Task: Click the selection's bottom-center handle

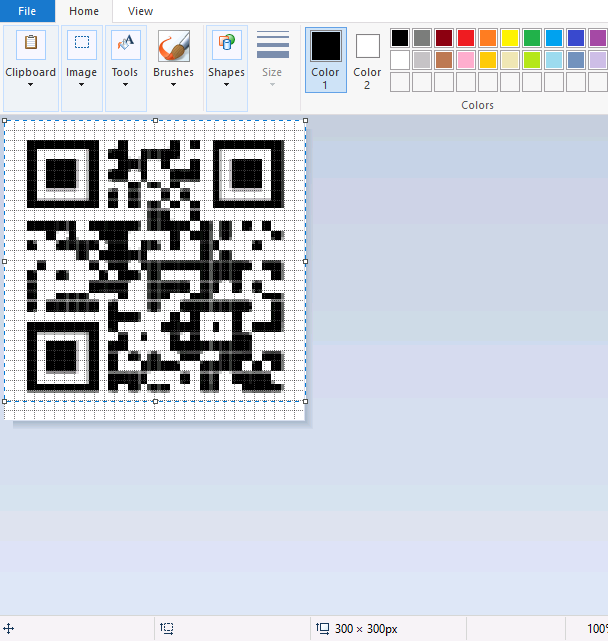Action: tap(155, 401)
